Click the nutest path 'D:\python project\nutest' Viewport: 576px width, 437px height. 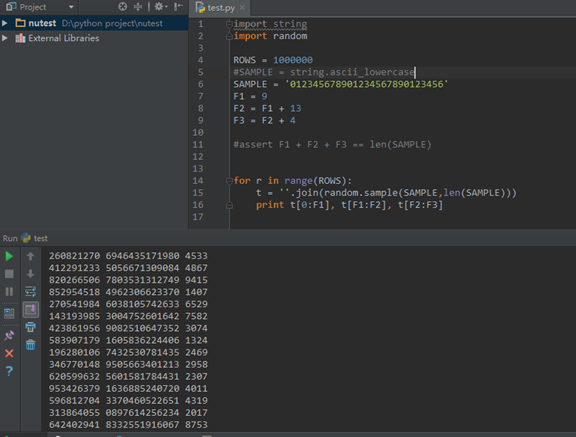click(112, 24)
